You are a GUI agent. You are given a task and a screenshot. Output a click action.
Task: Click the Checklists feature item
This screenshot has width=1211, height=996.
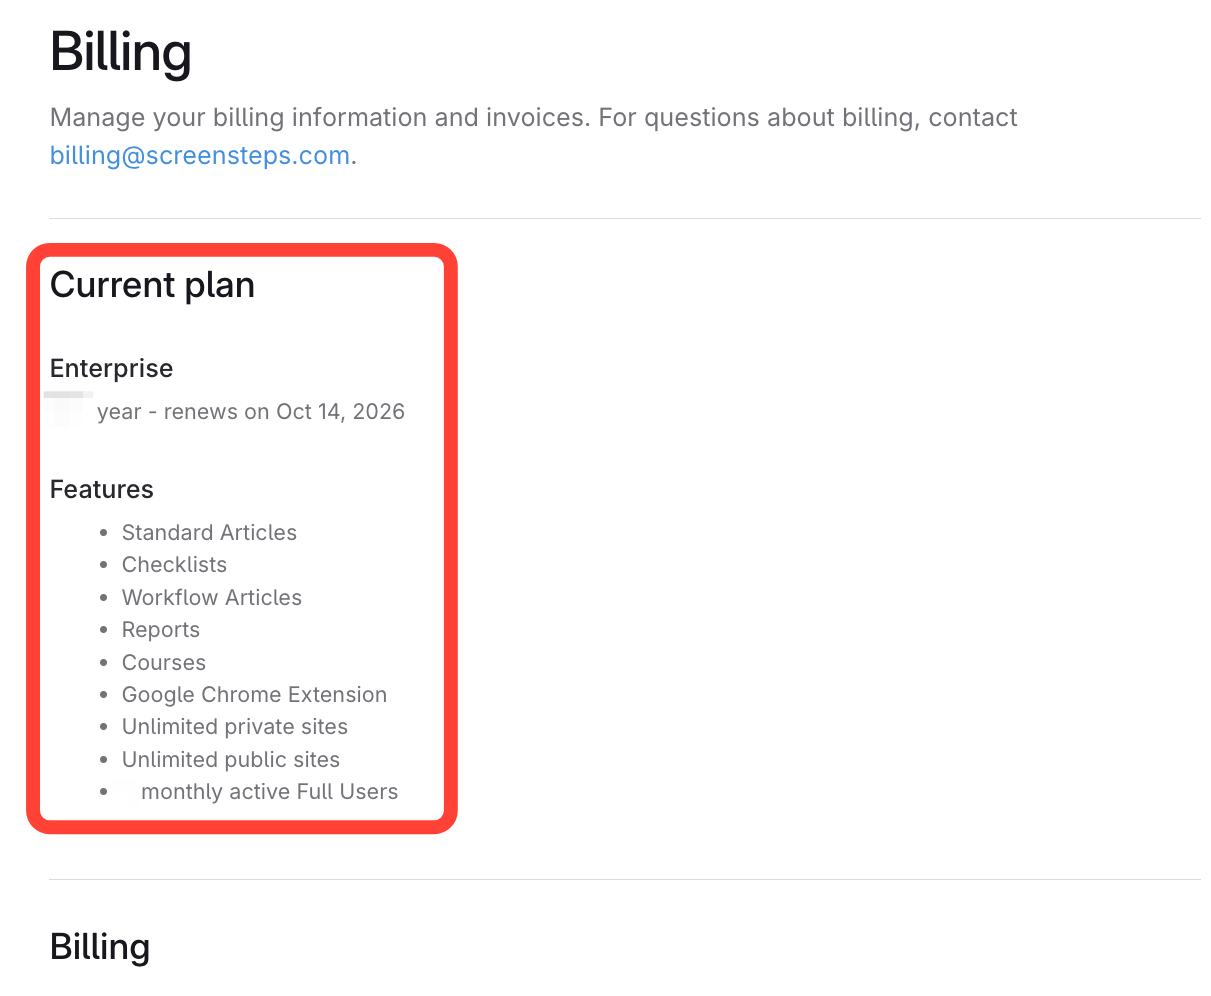[x=174, y=565]
